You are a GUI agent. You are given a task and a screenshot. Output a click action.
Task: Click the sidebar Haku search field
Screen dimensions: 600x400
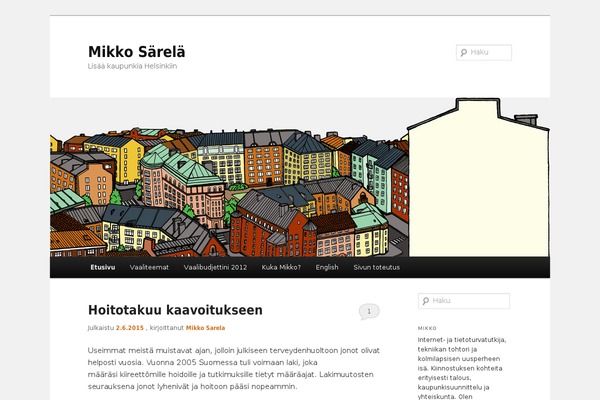(x=464, y=301)
